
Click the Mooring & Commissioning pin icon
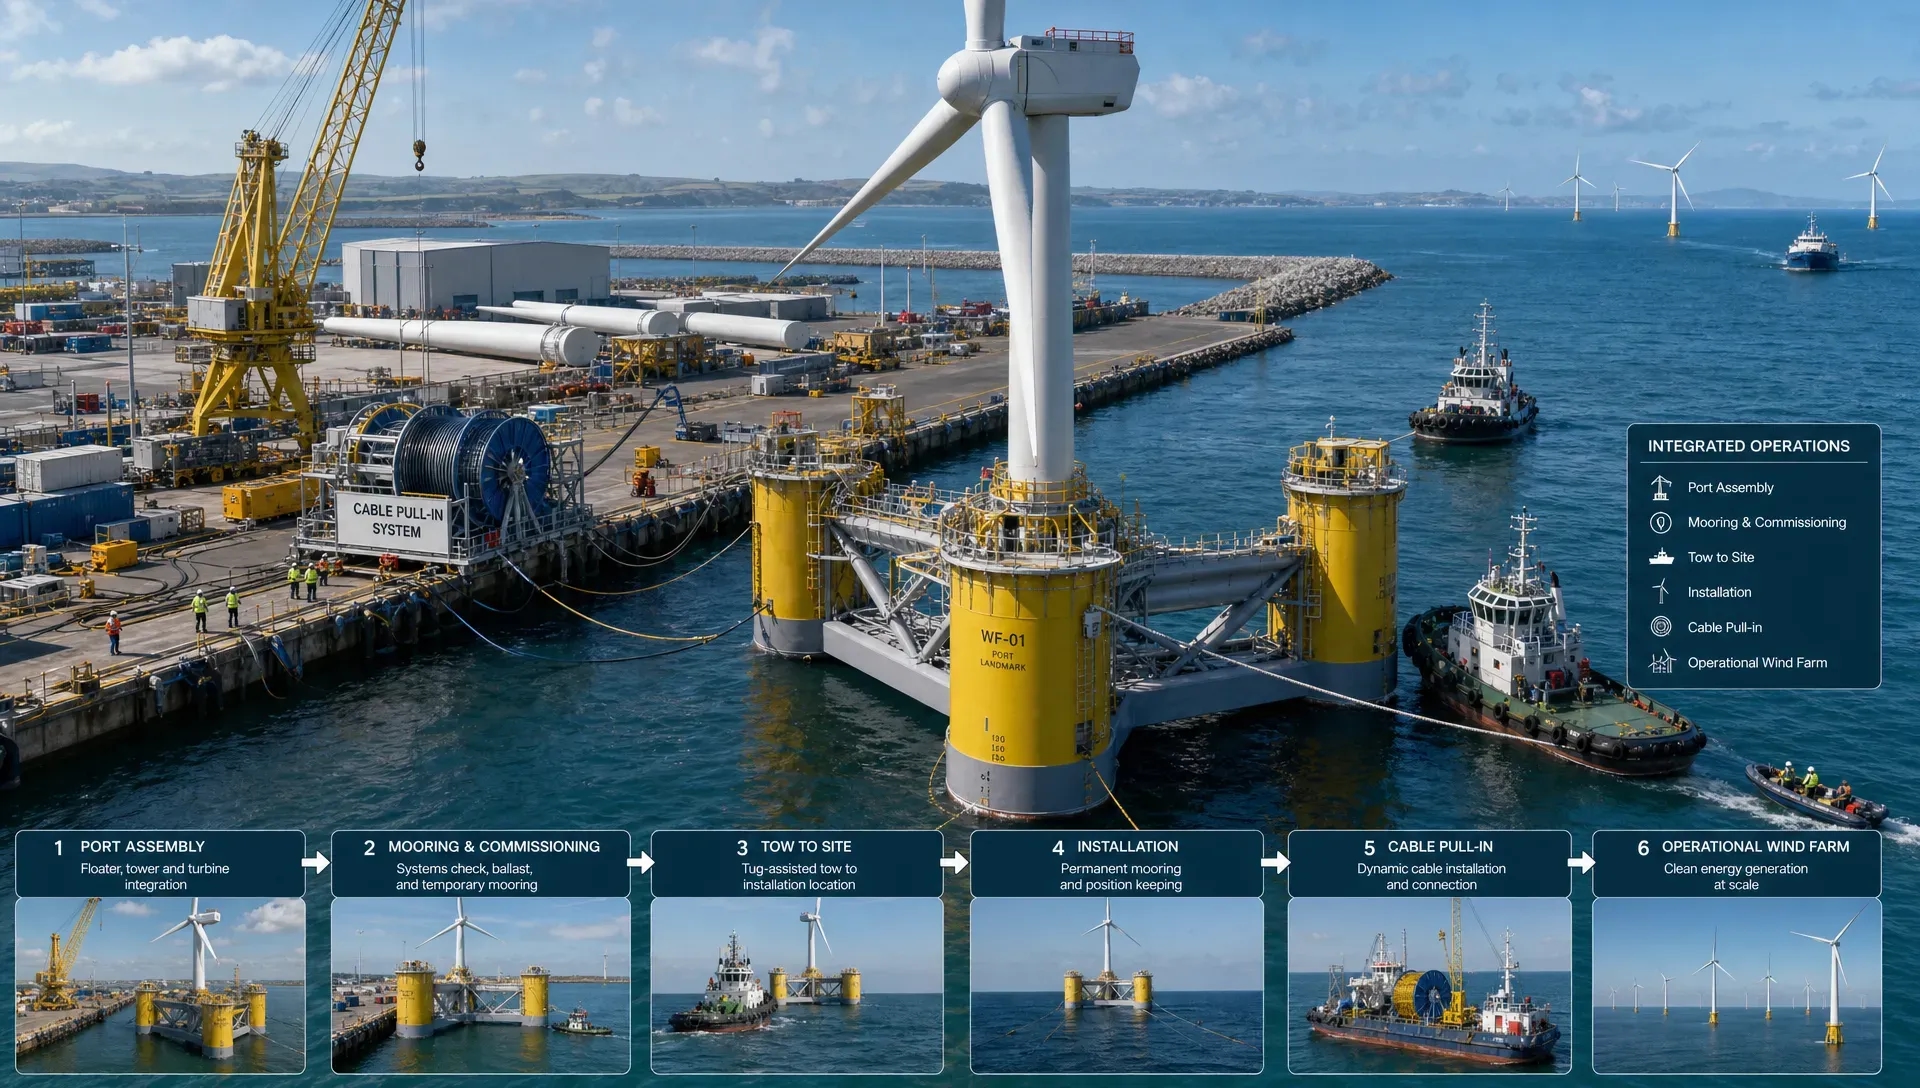pyautogui.click(x=1661, y=522)
